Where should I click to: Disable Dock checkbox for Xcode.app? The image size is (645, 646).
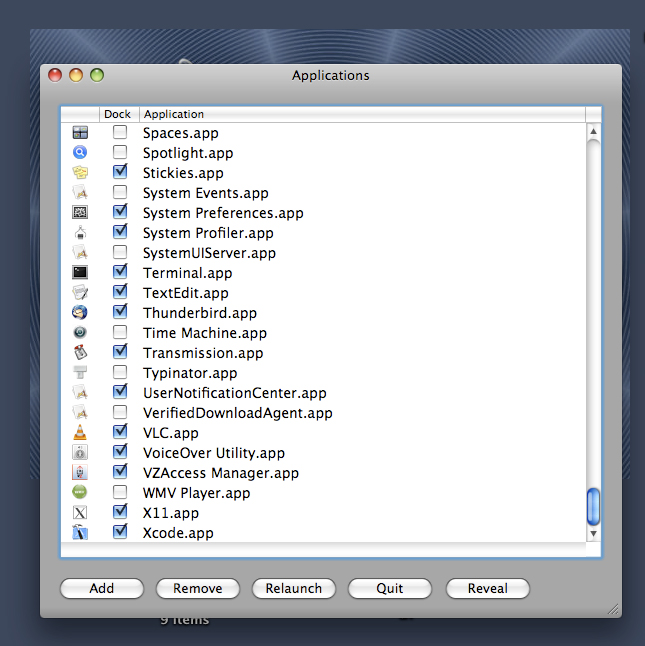(120, 532)
